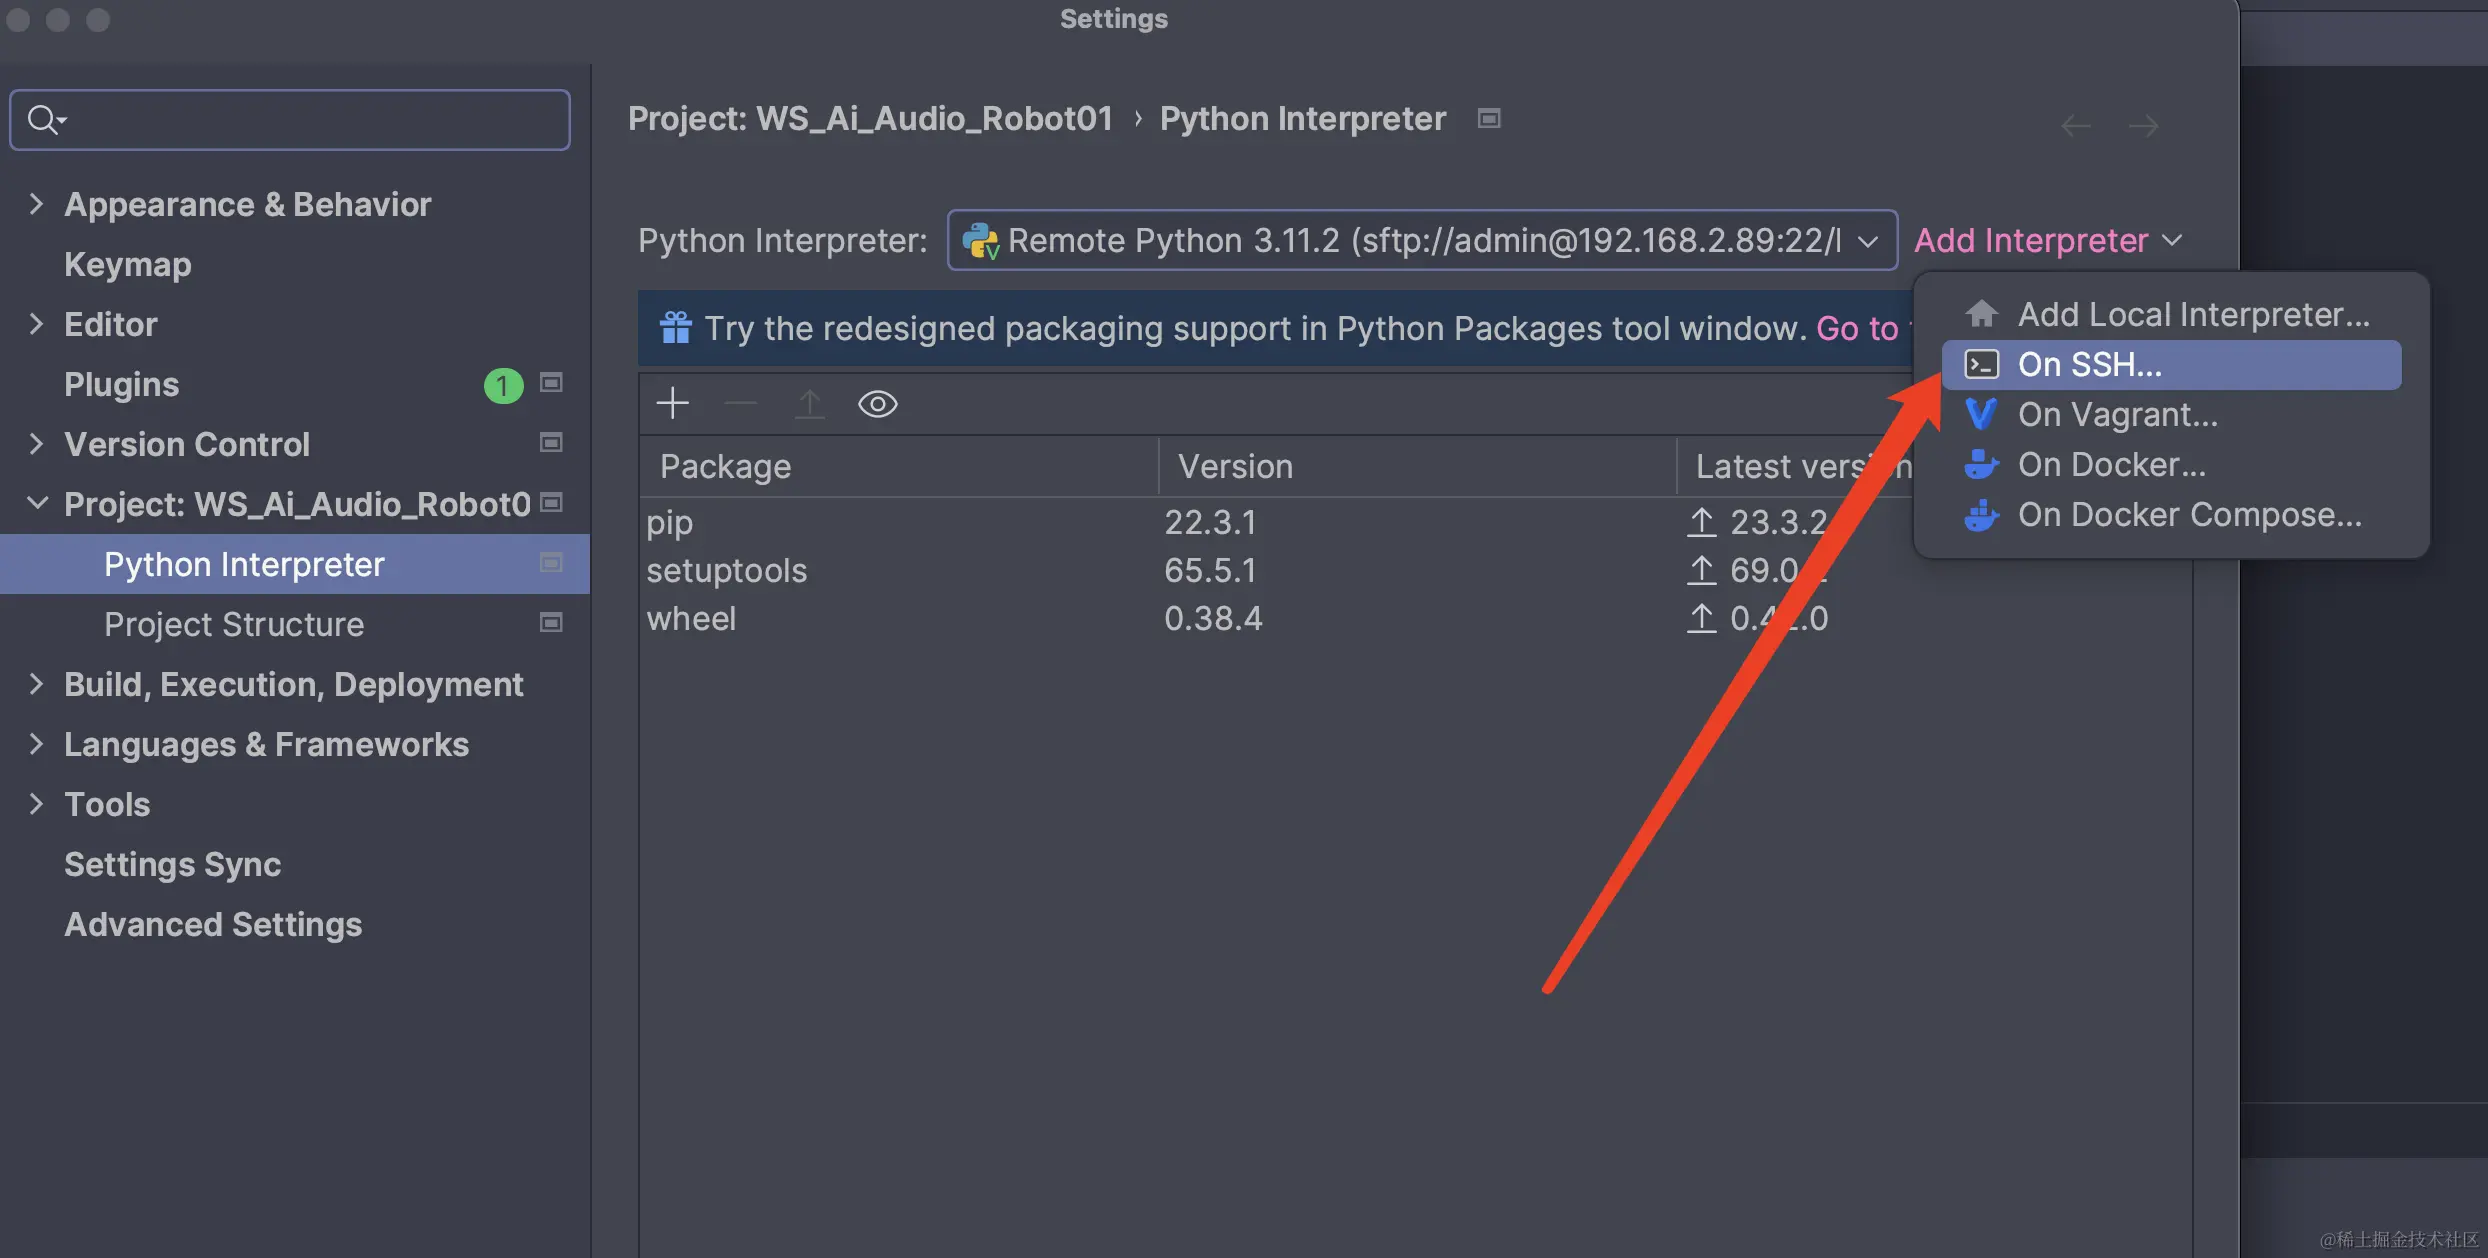This screenshot has height=1258, width=2488.
Task: Click the Python logo in the interpreter selector
Action: click(x=982, y=240)
